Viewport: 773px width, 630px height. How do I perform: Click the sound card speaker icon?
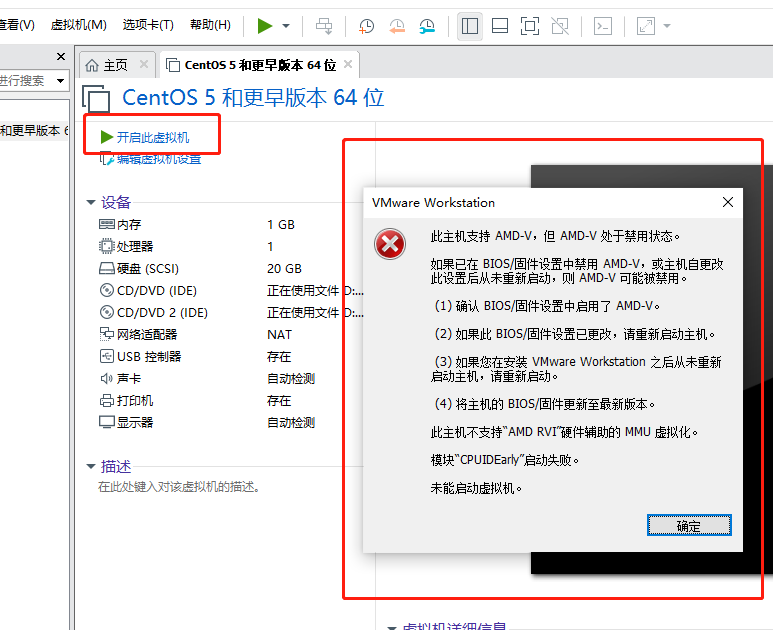tap(106, 378)
